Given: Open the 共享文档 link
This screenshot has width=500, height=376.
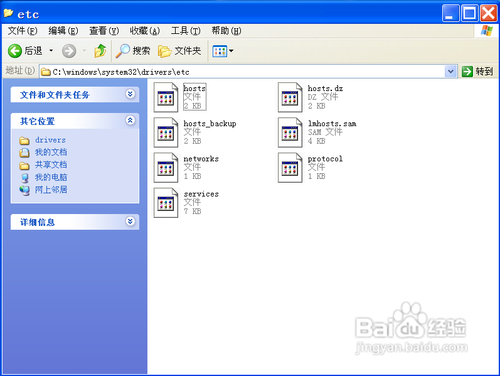Looking at the screenshot, I should point(51,165).
